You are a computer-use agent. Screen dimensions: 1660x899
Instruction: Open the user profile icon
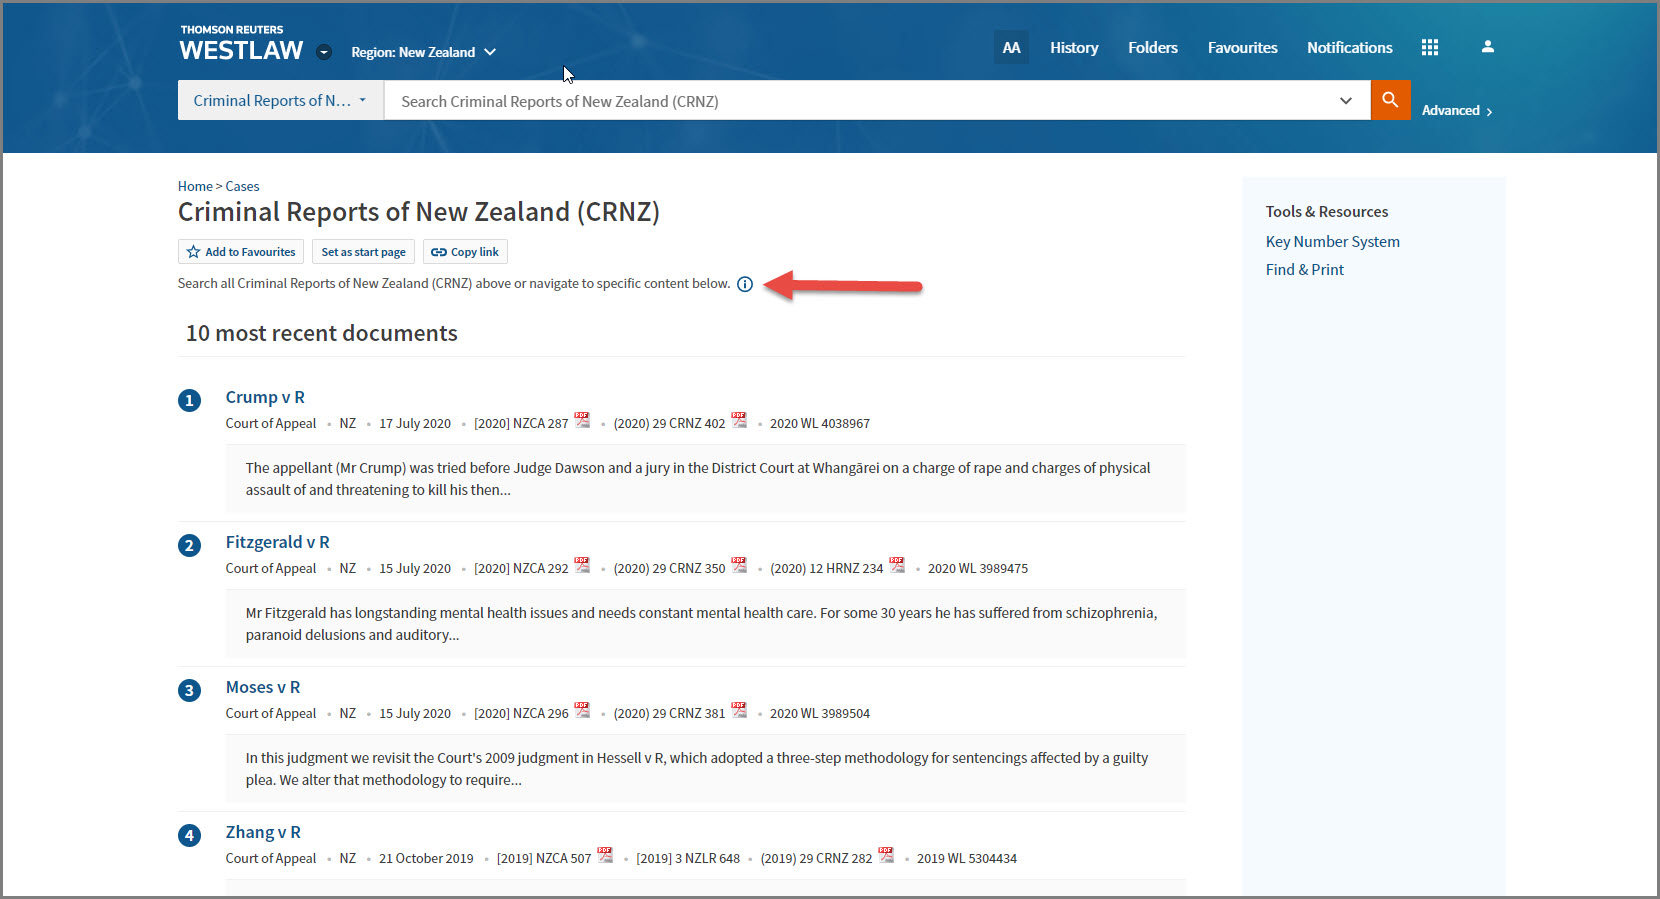coord(1488,47)
